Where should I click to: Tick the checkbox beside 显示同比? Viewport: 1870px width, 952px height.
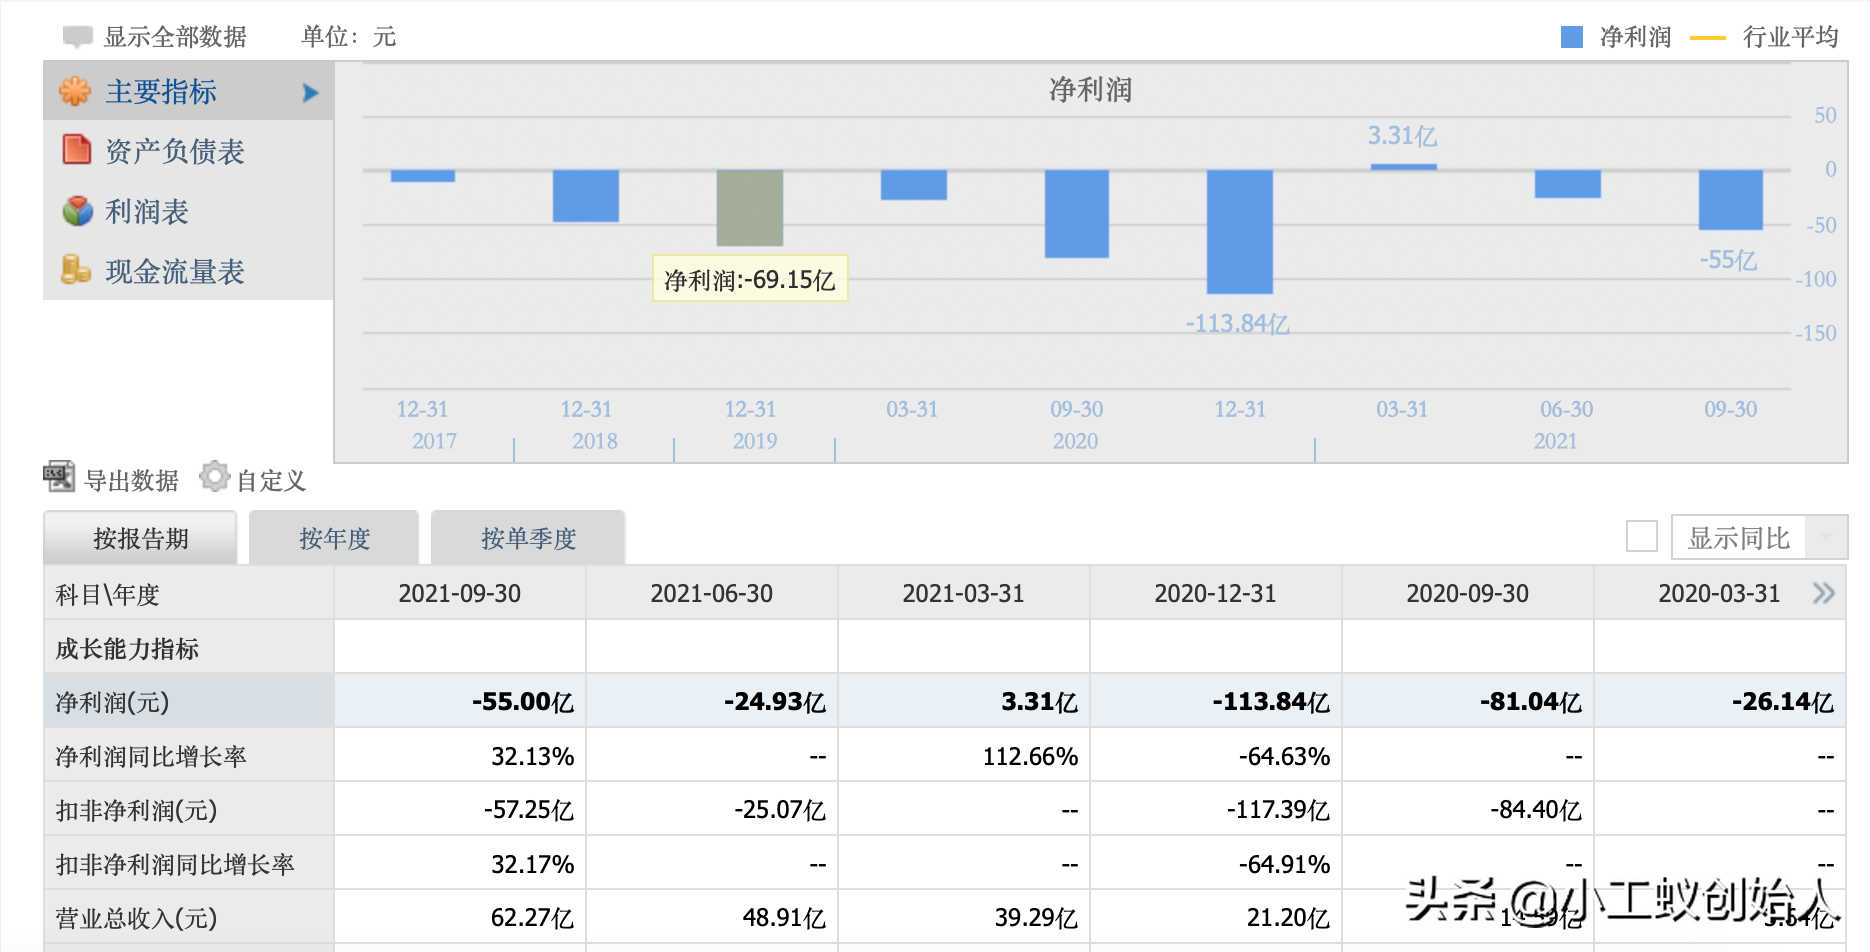coord(1642,536)
